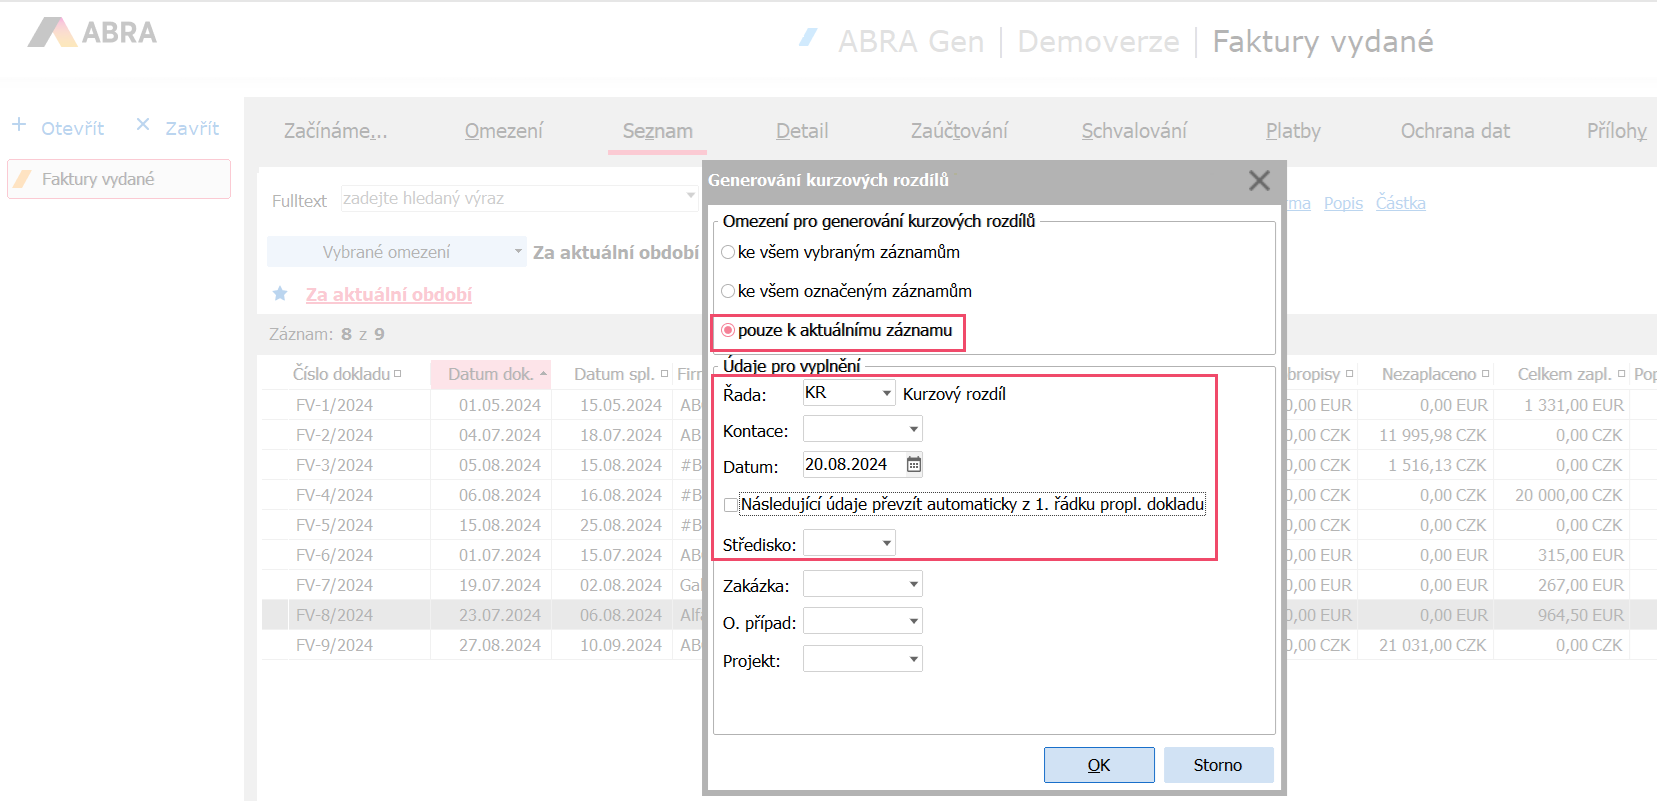Open the Kontace dropdown
The width and height of the screenshot is (1657, 801).
click(913, 430)
